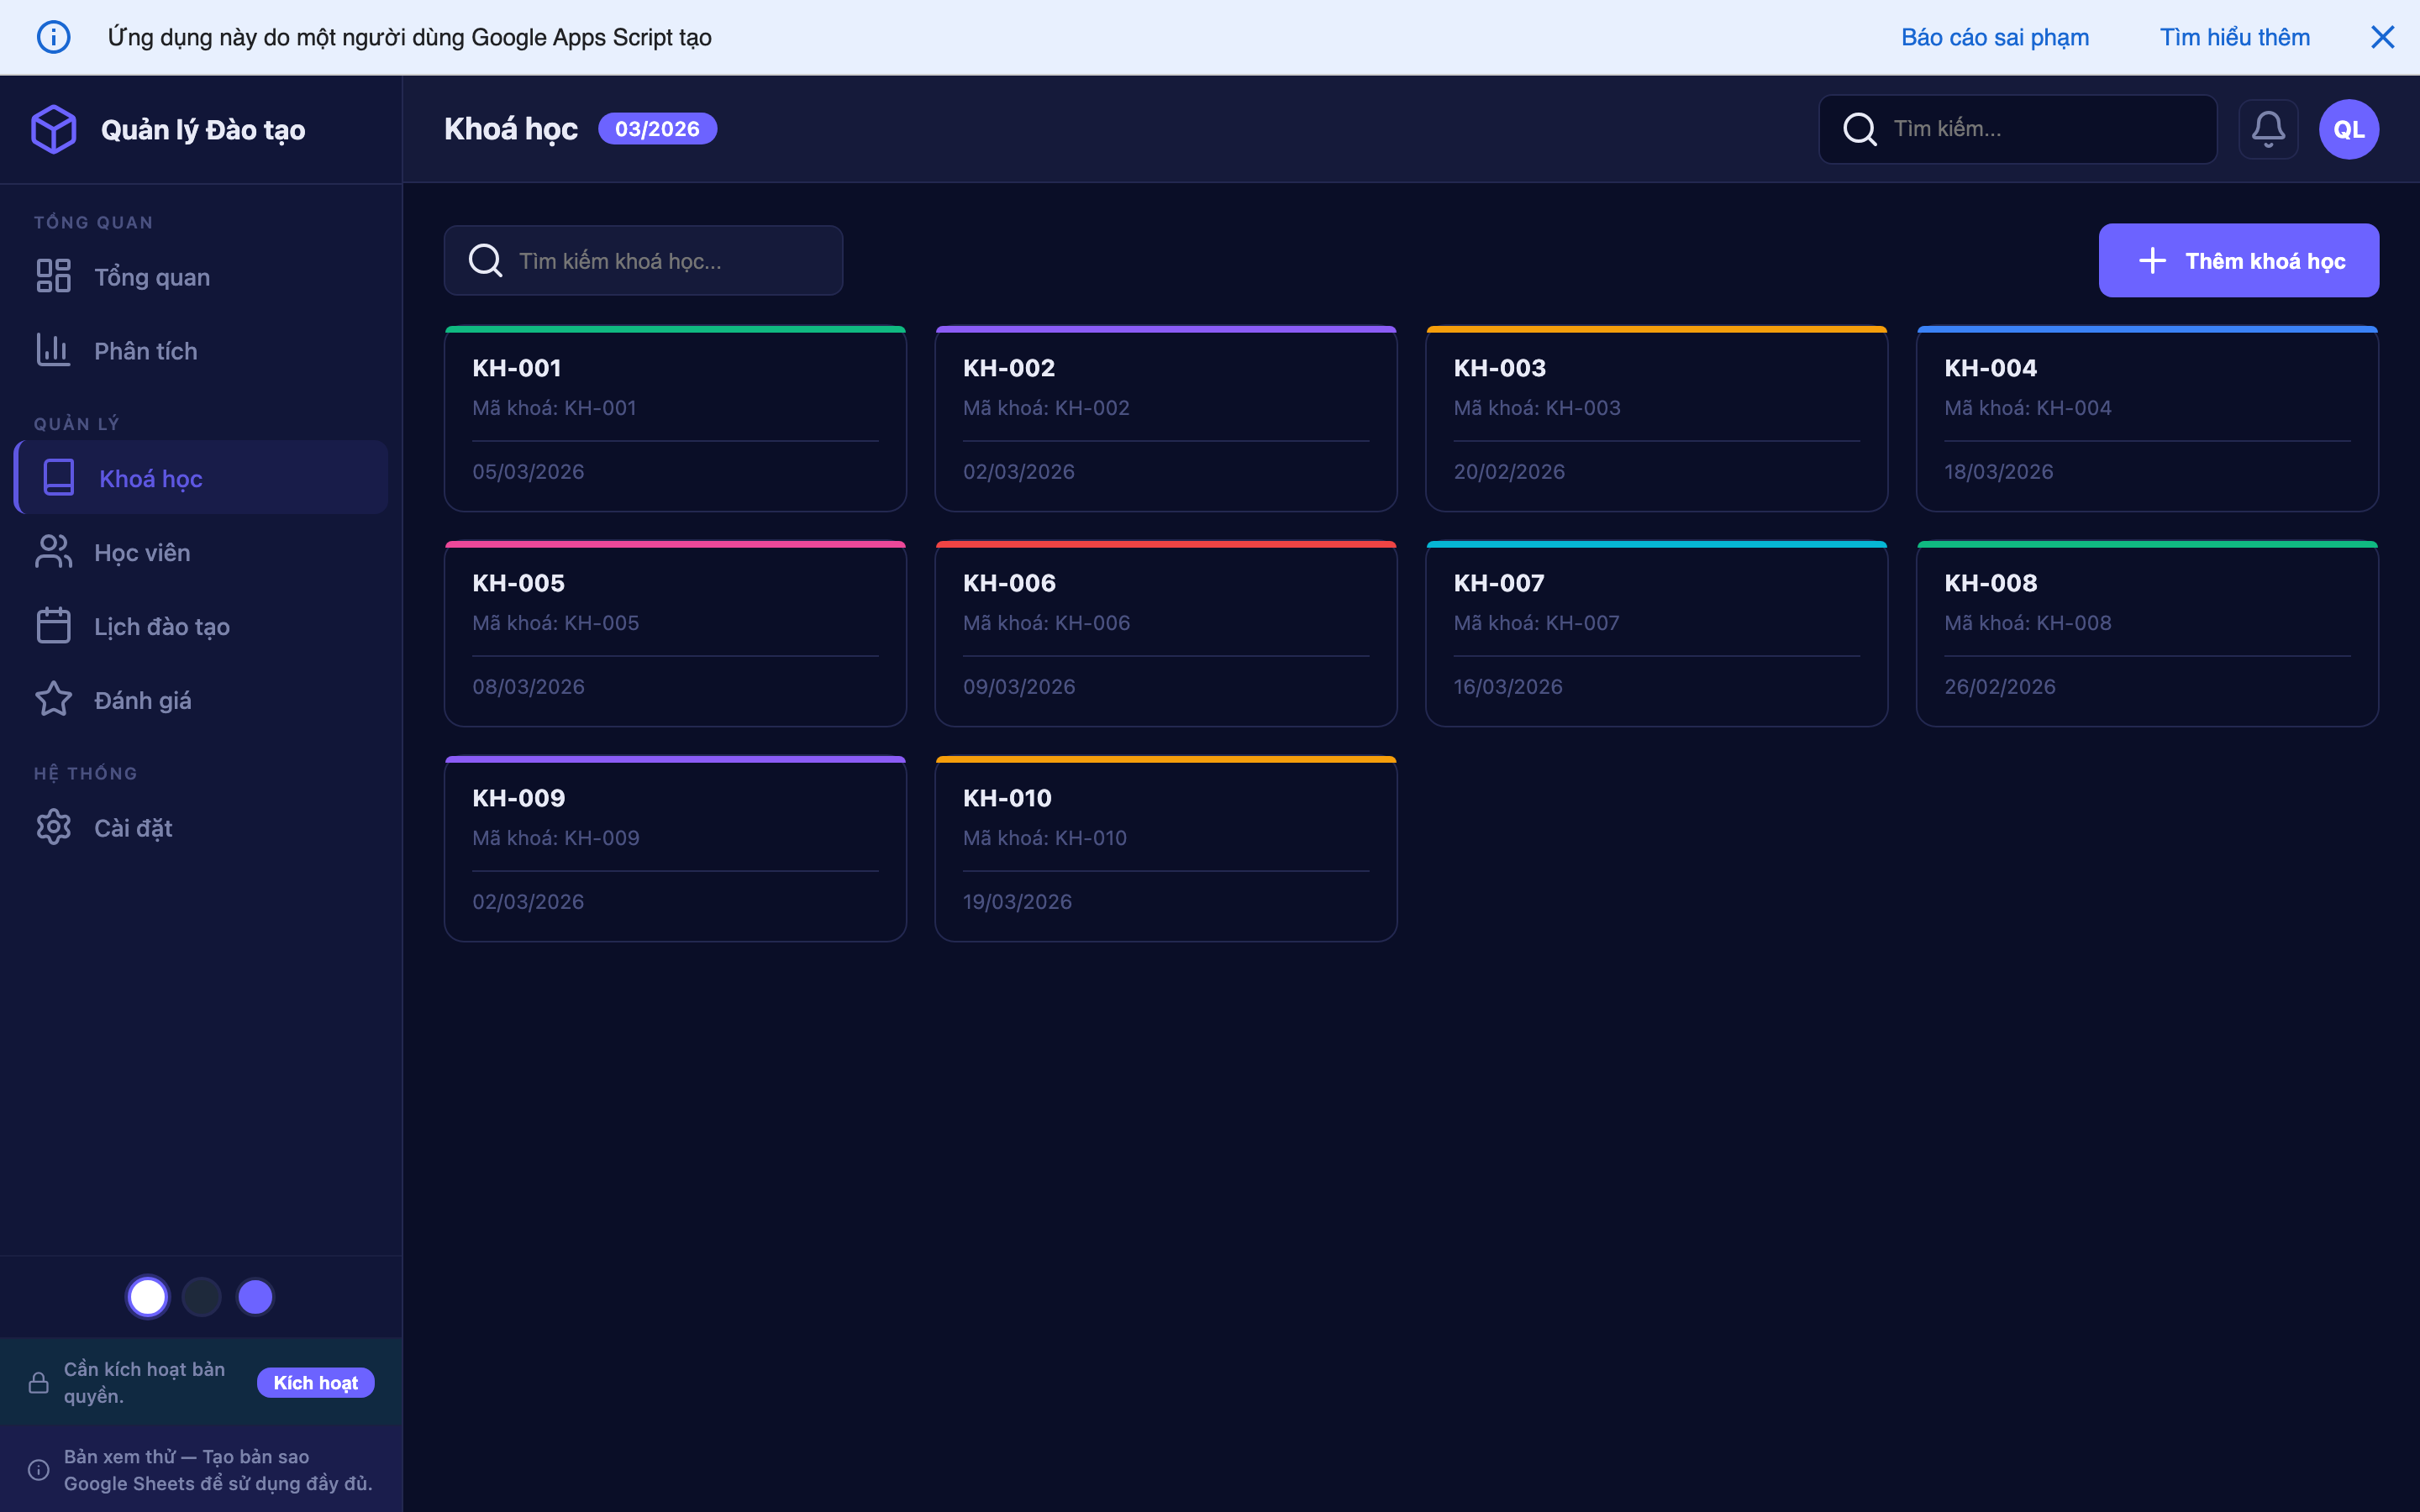Click the Tổng quan grid icon
2420x1512 pixels.
coord(54,276)
